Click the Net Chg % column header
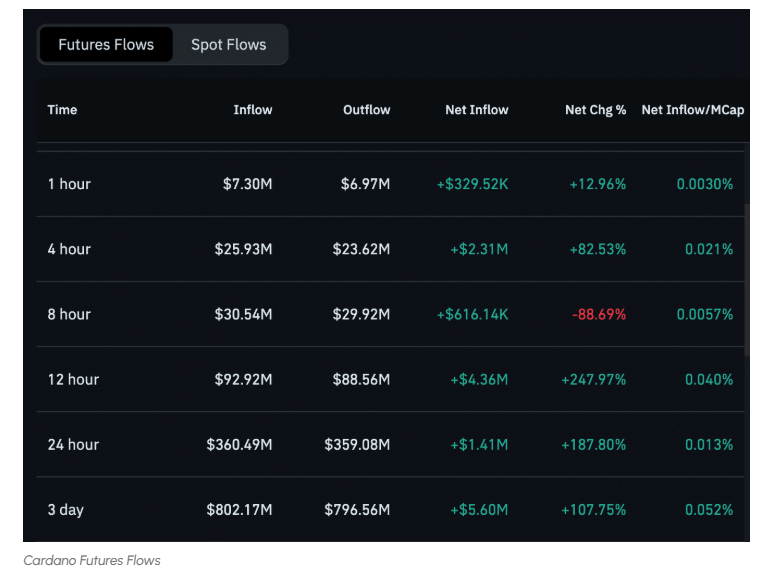 (595, 110)
